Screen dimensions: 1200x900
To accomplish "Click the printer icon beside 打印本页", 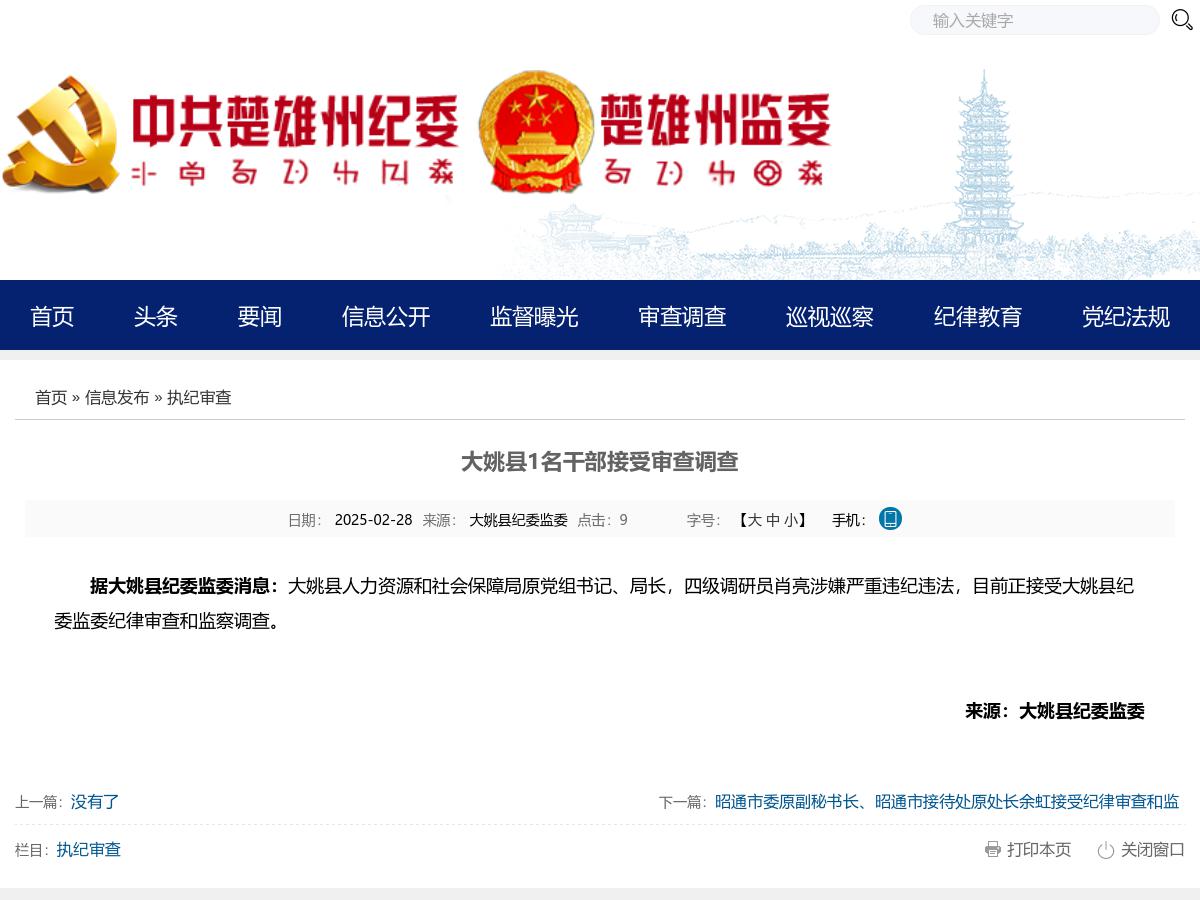I will pos(993,849).
